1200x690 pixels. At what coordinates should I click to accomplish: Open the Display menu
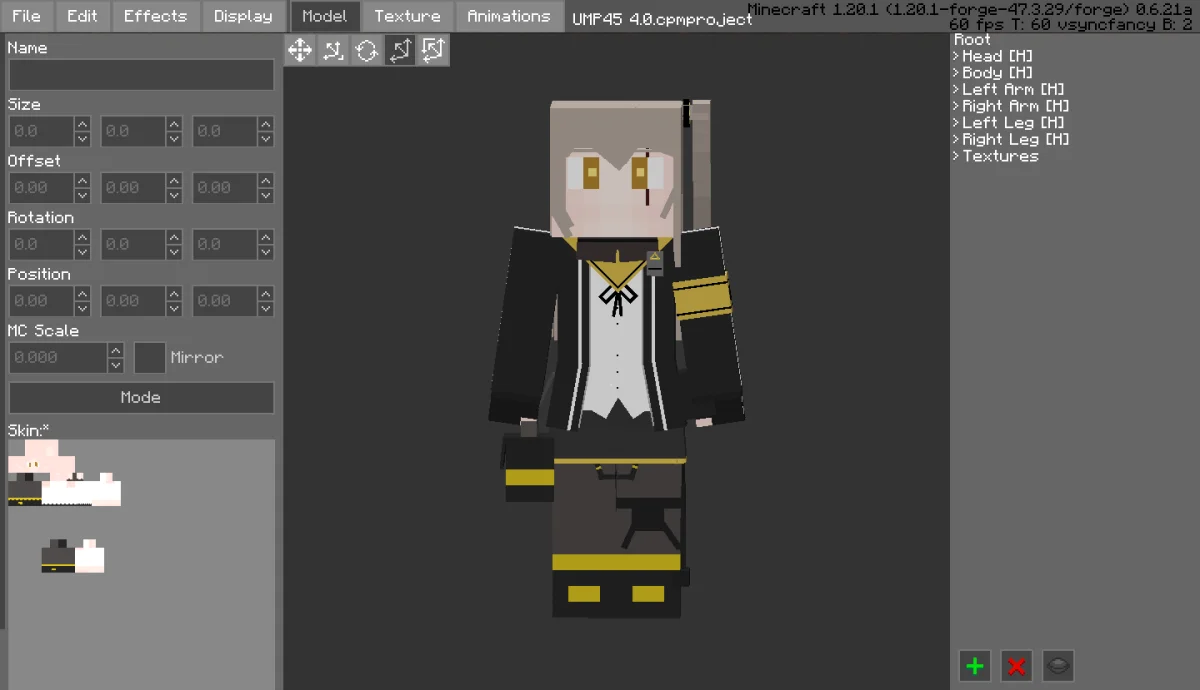click(243, 16)
